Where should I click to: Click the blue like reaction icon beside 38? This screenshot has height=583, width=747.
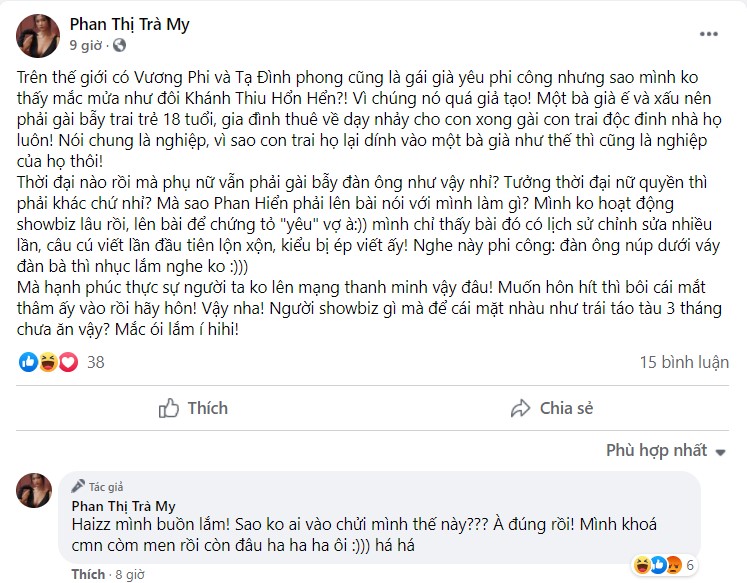coord(29,362)
